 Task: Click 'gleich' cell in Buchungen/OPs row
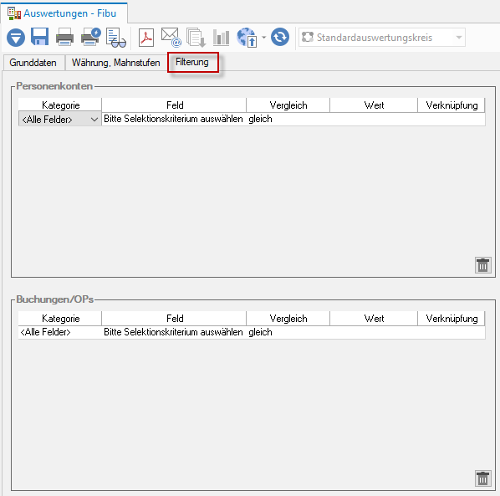pyautogui.click(x=288, y=332)
